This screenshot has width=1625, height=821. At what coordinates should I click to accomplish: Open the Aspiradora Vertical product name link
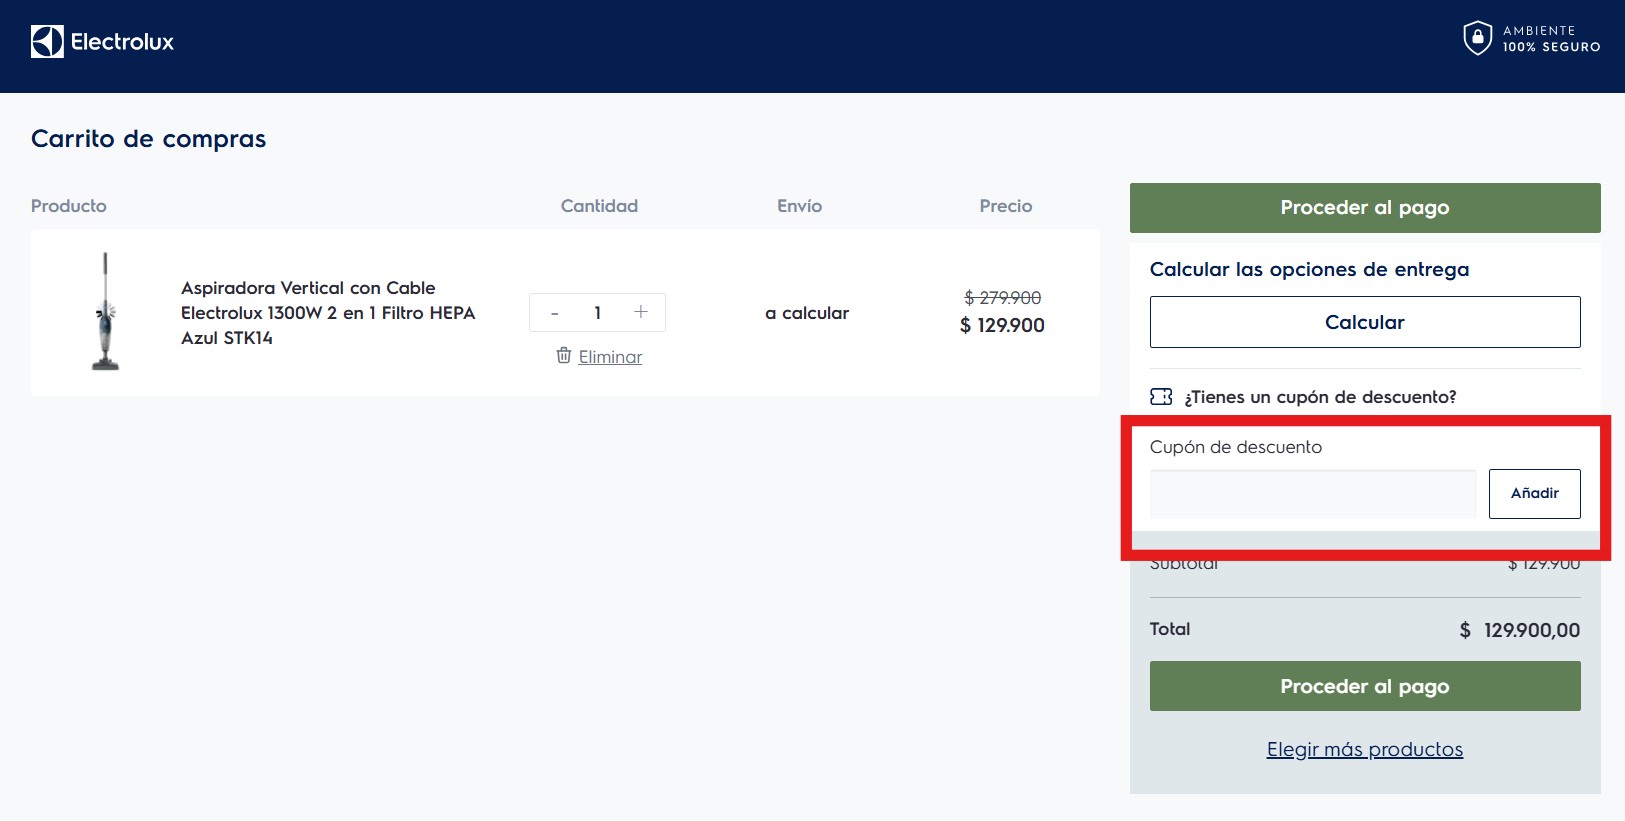pos(327,313)
